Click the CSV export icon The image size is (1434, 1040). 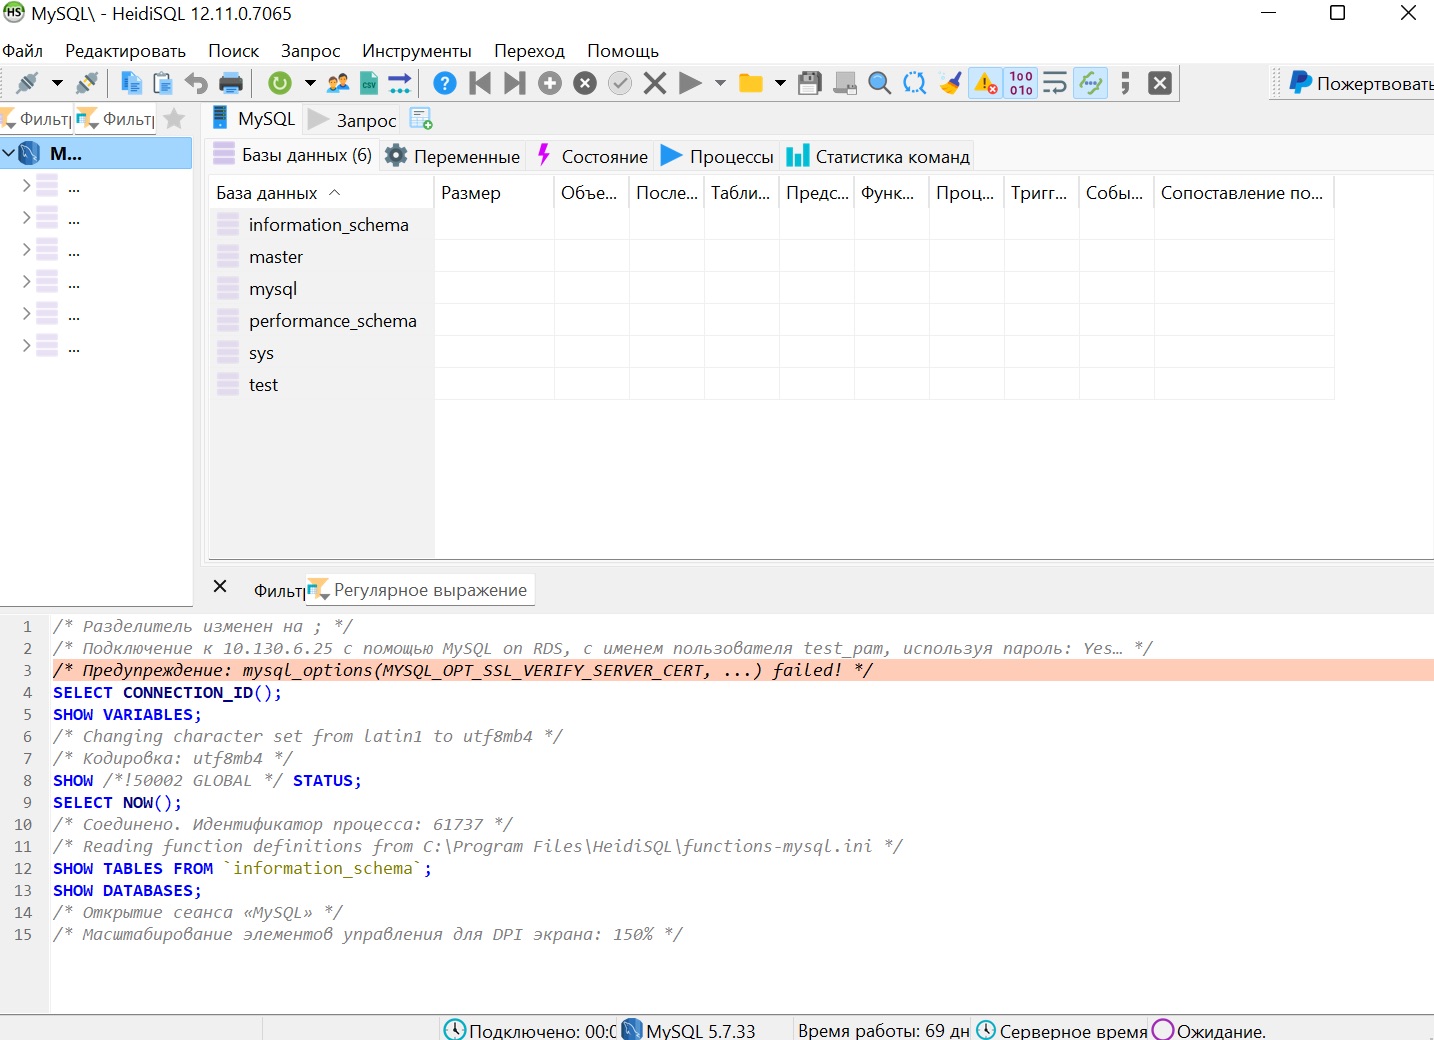pyautogui.click(x=369, y=84)
